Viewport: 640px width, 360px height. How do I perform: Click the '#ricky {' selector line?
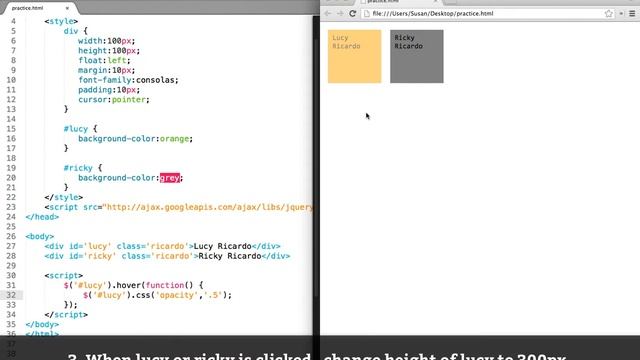(x=83, y=168)
